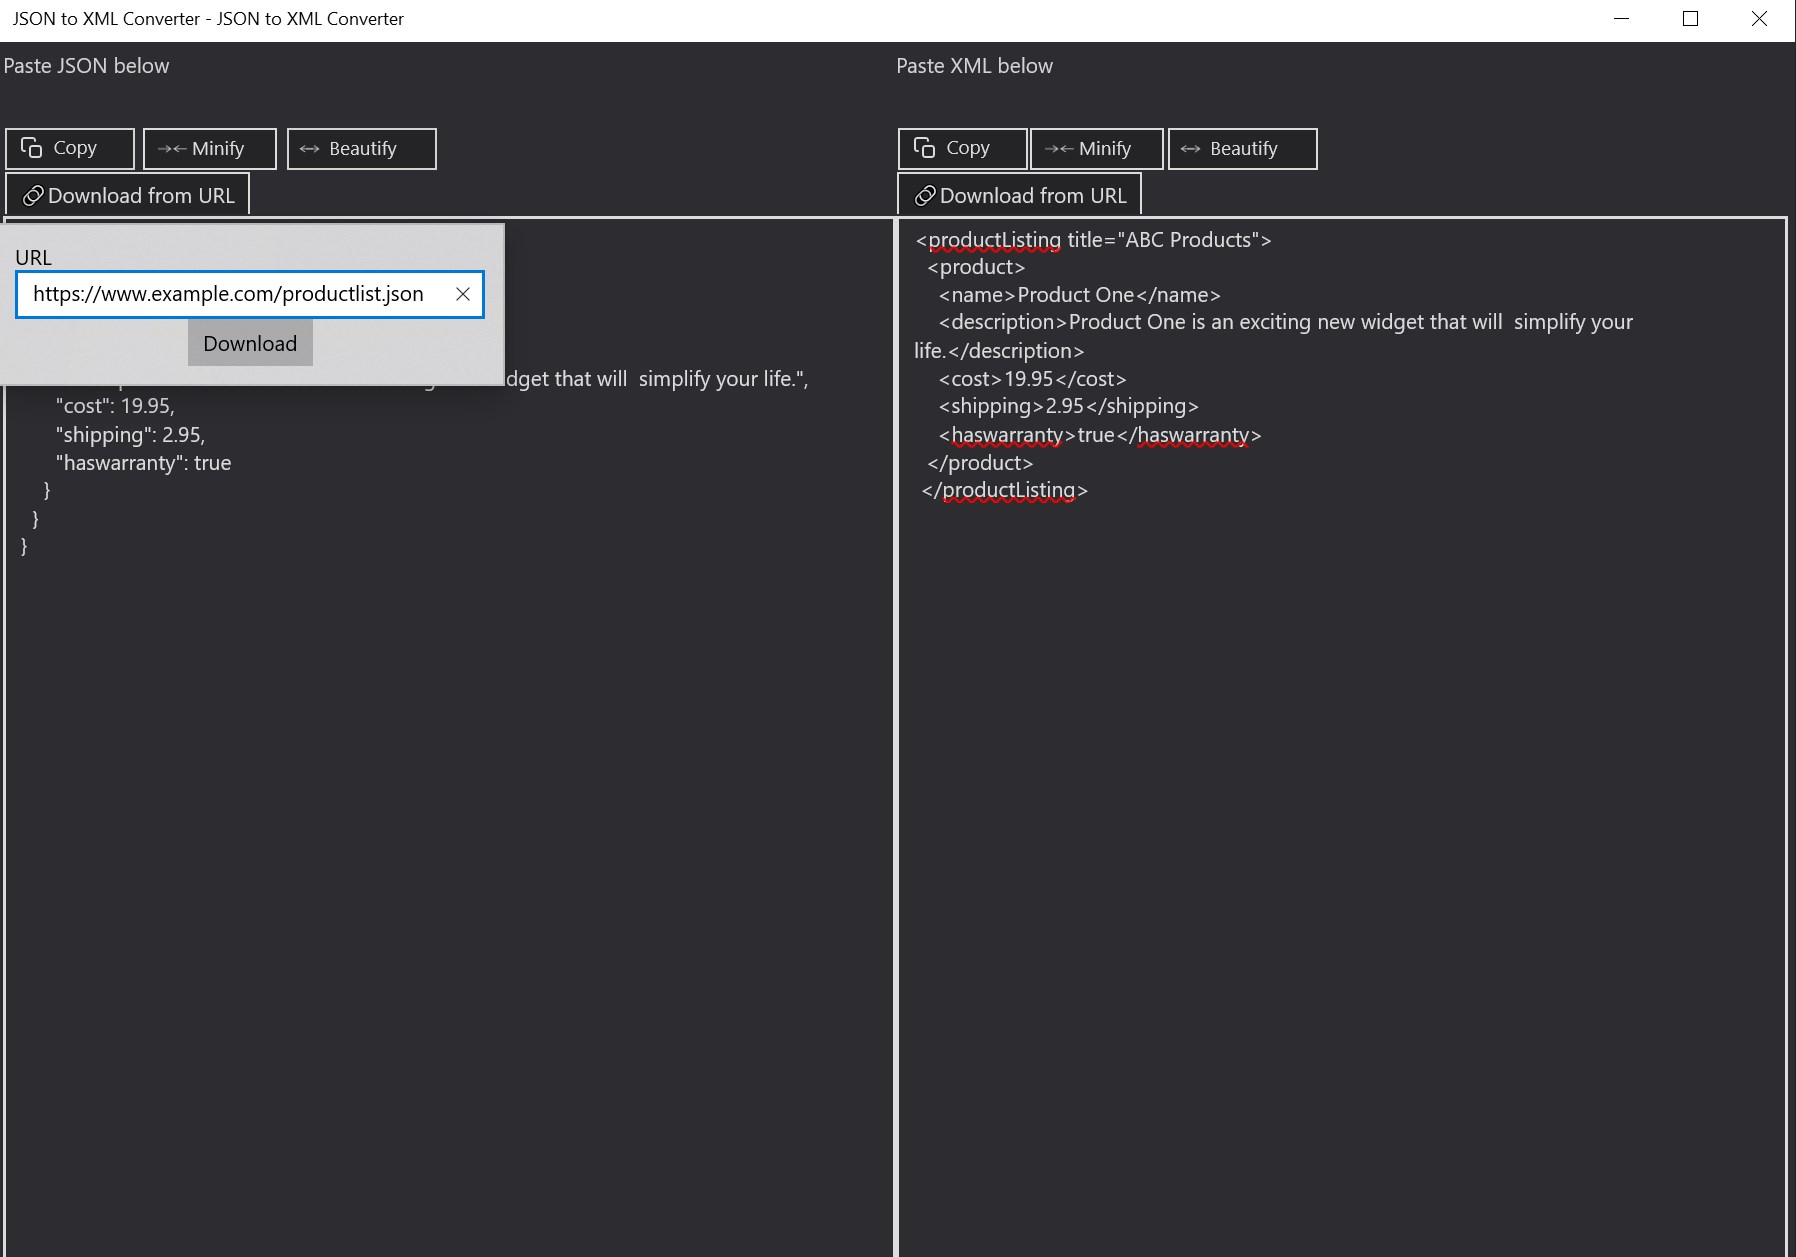Click inside the XML editor text area
This screenshot has width=1796, height=1257.
[1342, 800]
